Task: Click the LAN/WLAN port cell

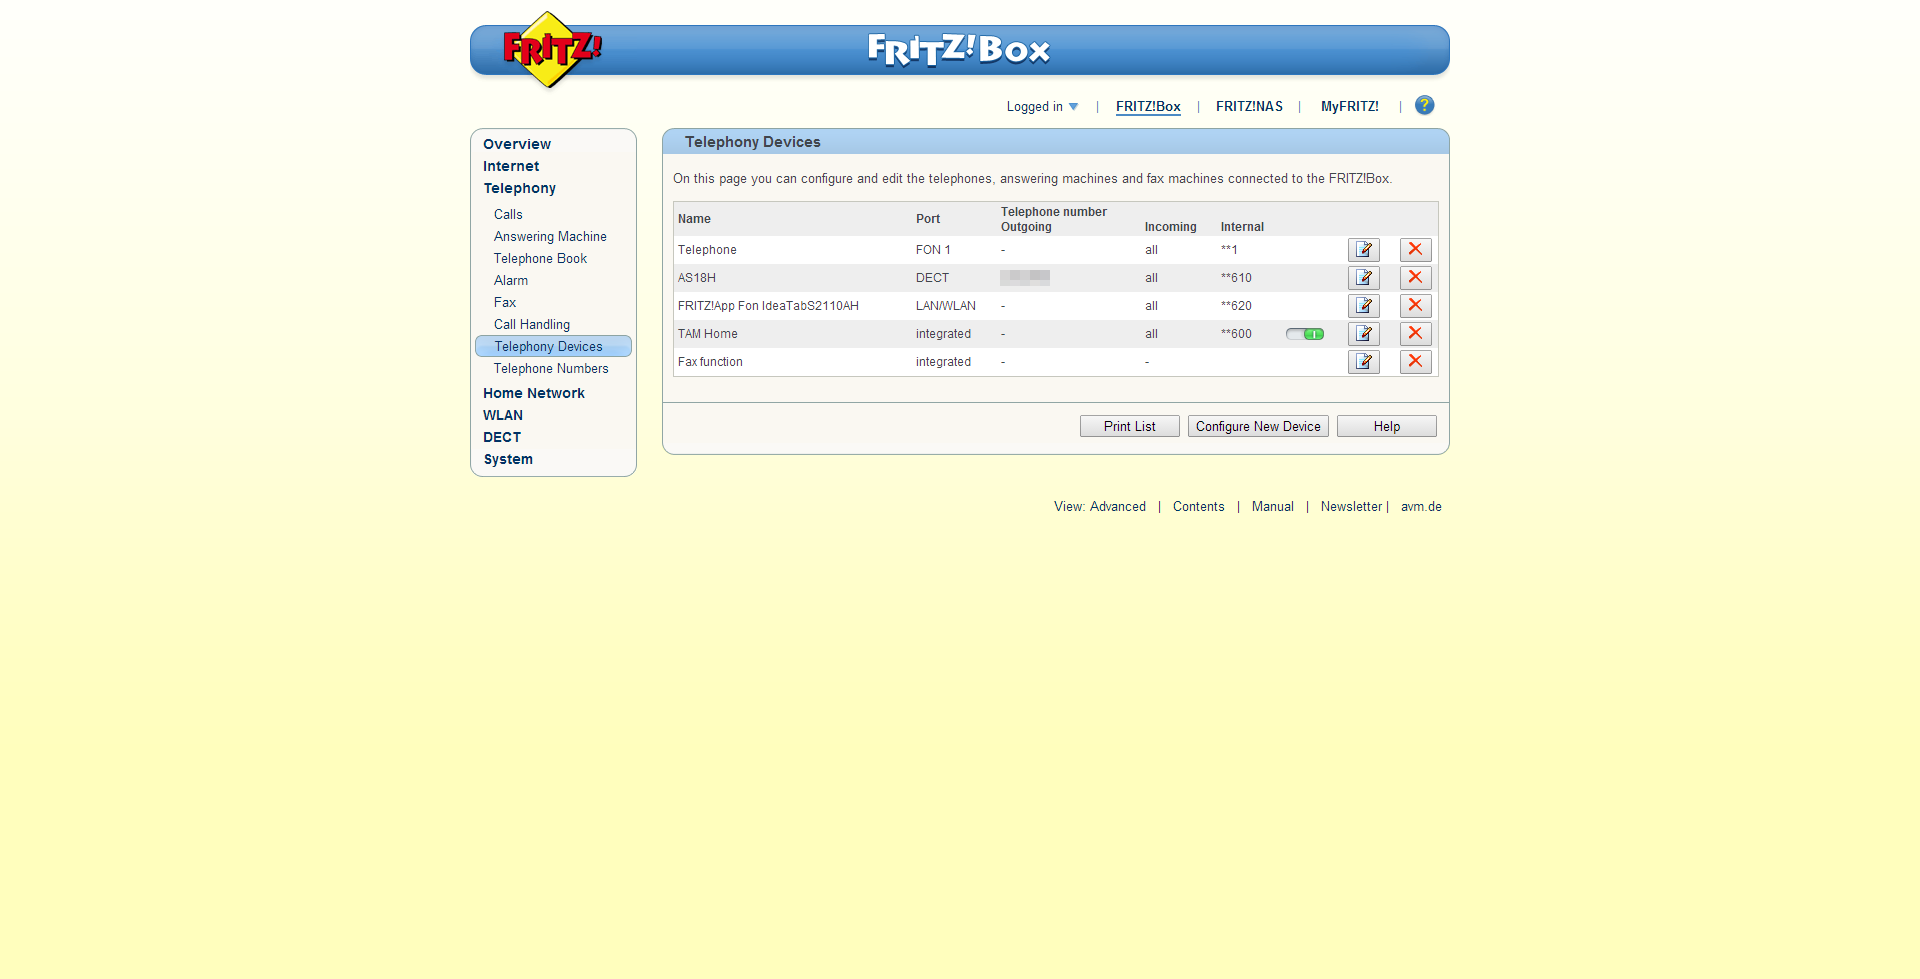Action: point(946,306)
